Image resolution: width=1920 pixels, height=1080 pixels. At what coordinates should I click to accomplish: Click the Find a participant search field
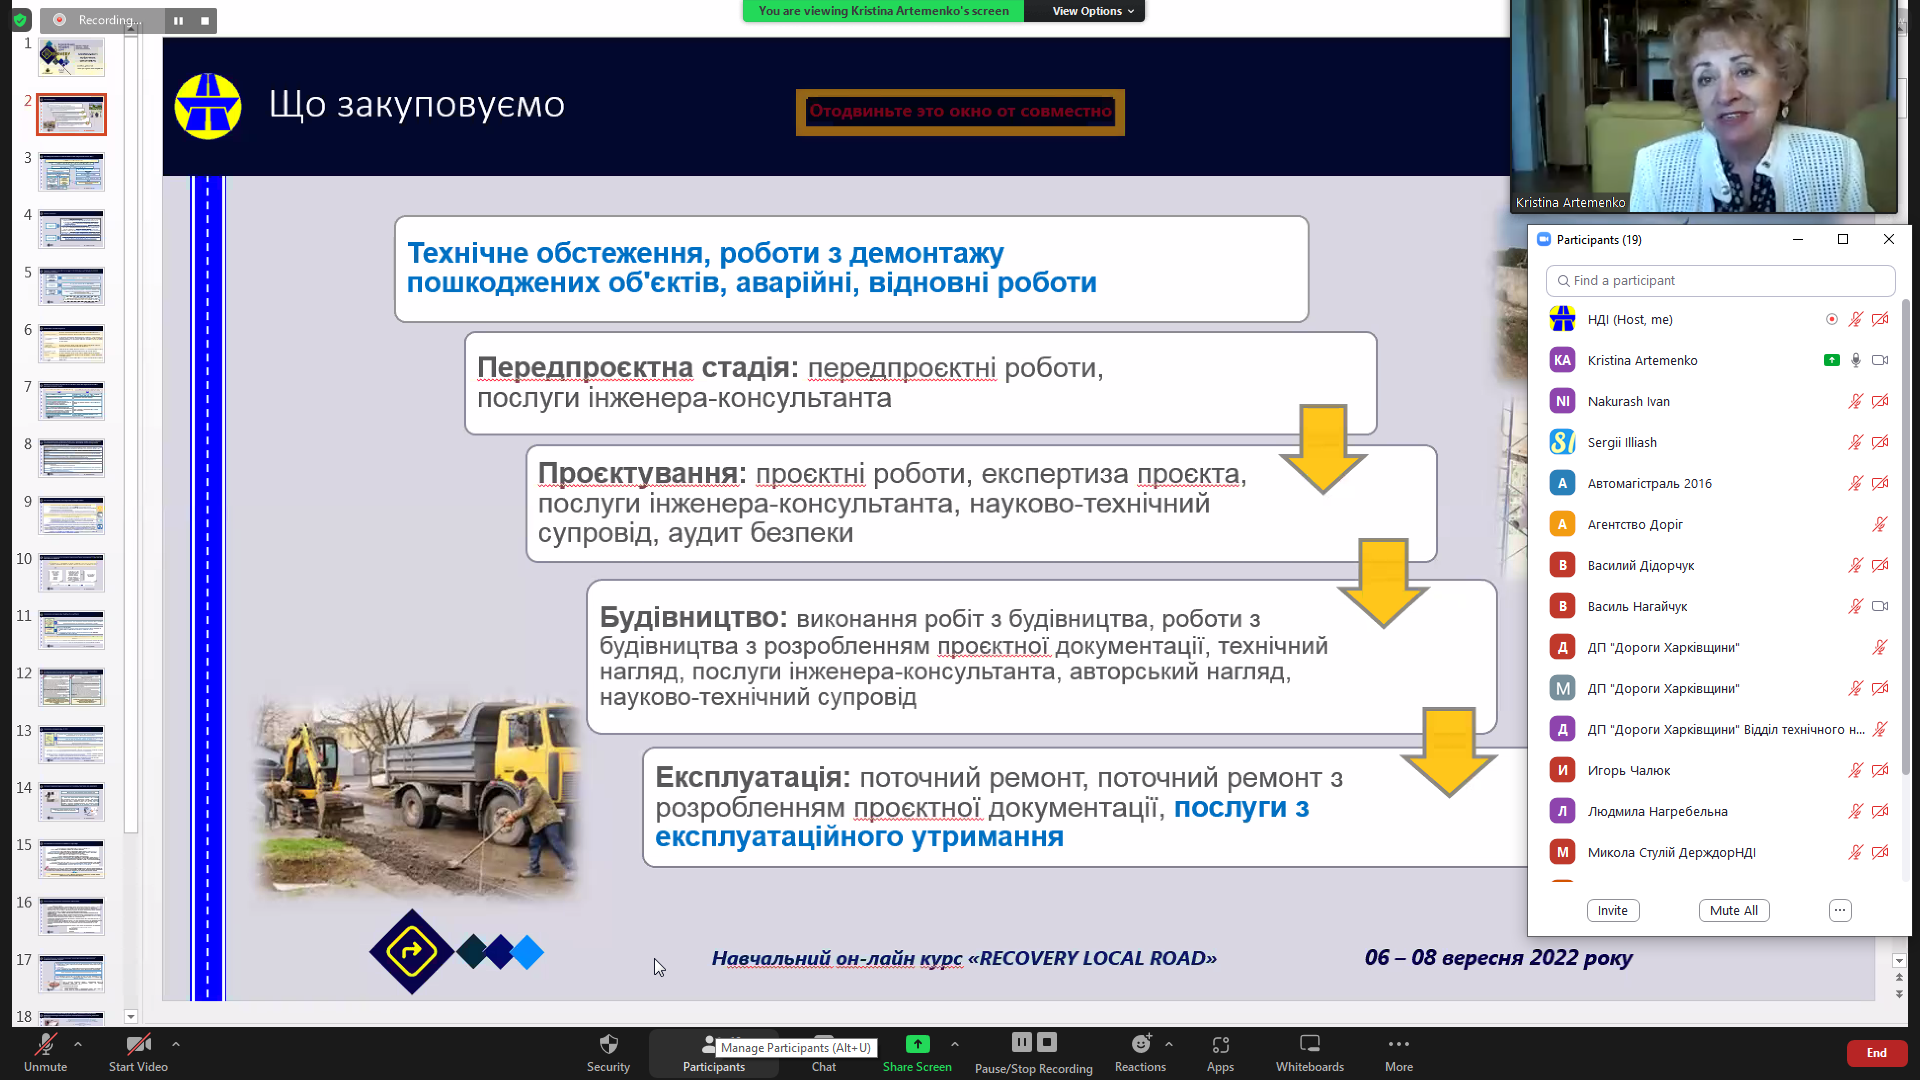pos(1720,281)
